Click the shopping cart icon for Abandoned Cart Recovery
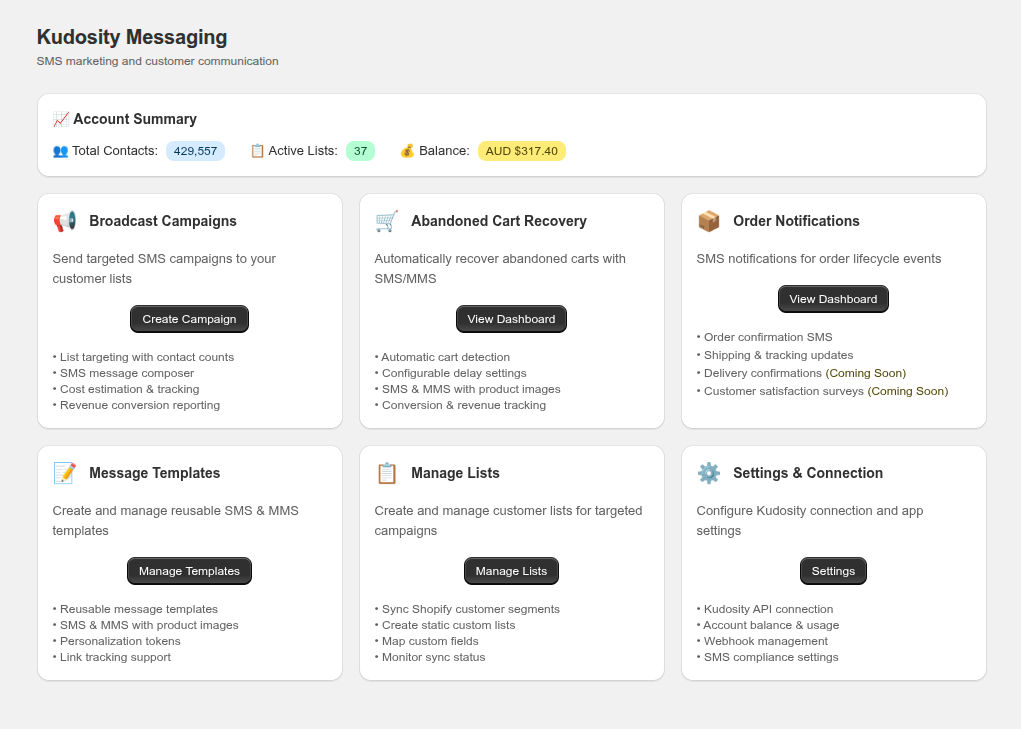 387,221
